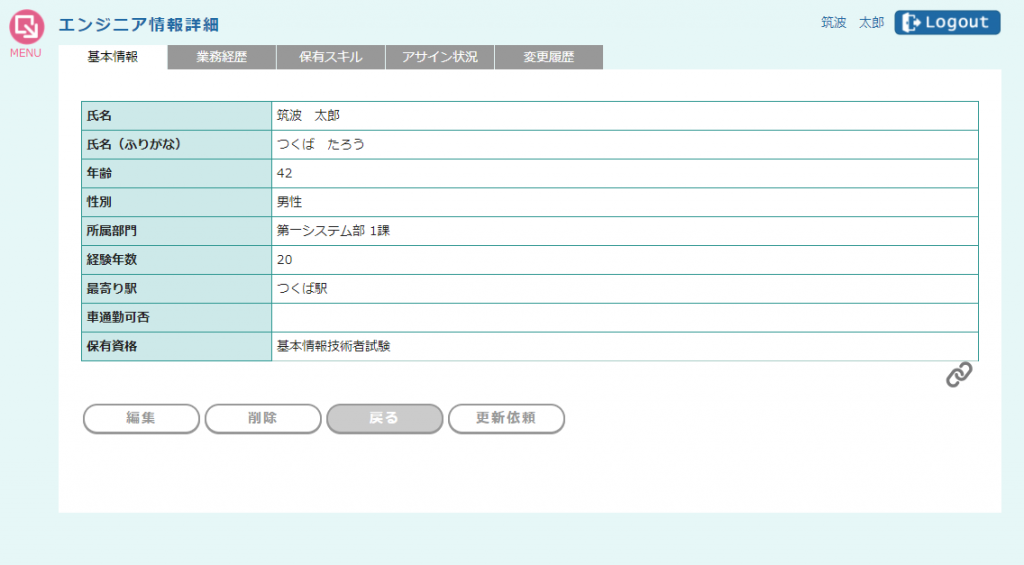View the 変更履歴 tab

pyautogui.click(x=549, y=58)
